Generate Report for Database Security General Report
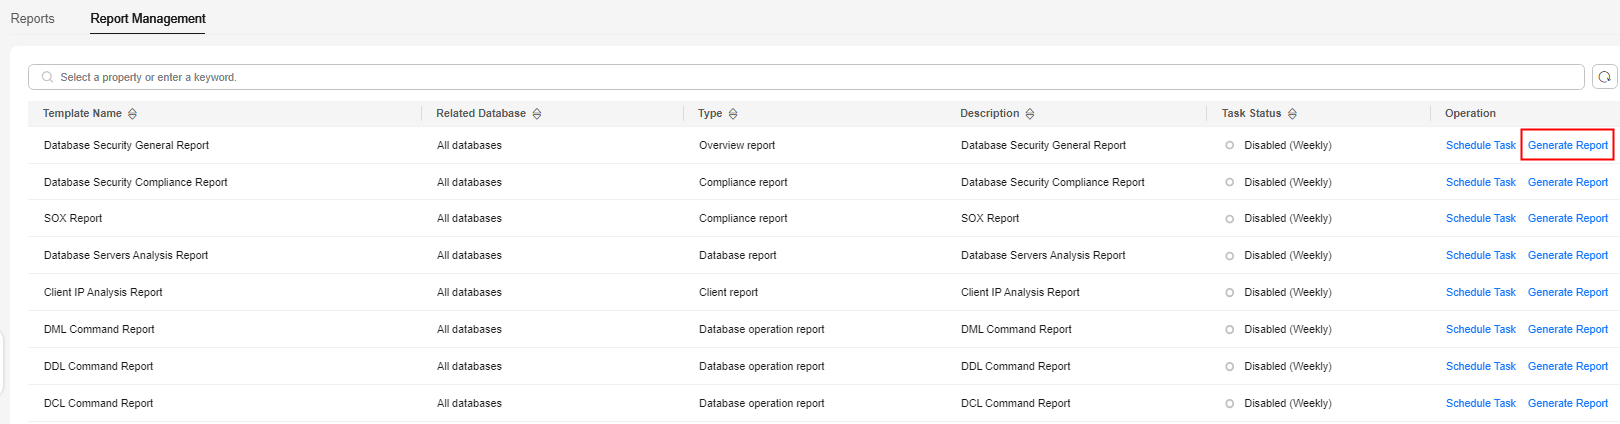 (1567, 145)
